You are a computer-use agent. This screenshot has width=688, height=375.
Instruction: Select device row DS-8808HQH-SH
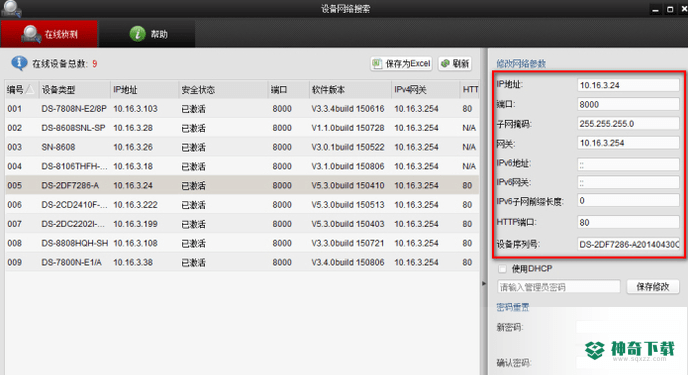tap(242, 243)
